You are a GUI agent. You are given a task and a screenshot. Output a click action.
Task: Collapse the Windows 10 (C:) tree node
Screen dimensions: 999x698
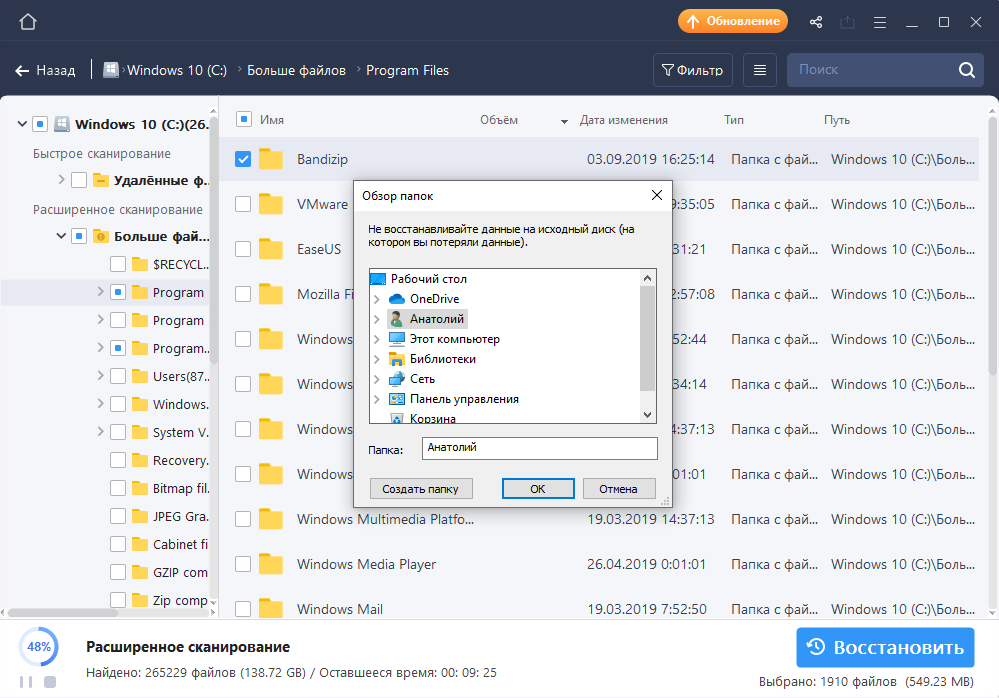22,124
